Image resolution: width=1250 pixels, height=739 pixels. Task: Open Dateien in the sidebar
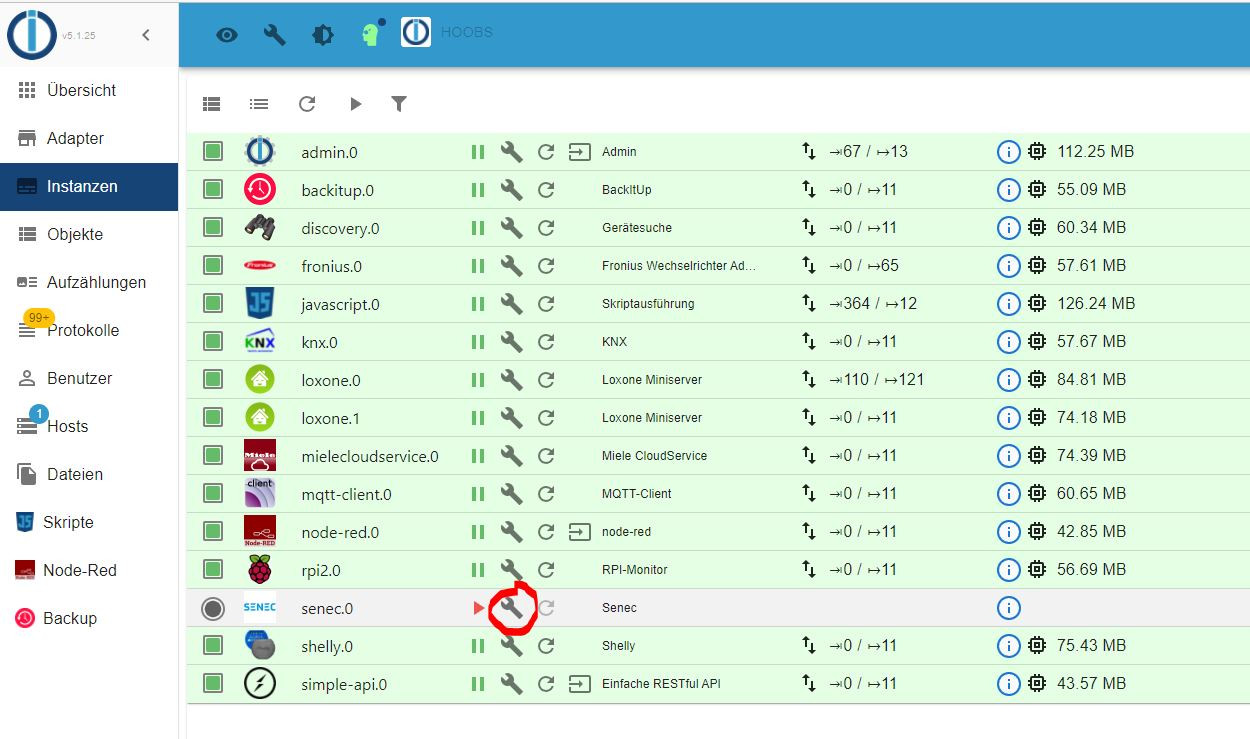coord(89,474)
